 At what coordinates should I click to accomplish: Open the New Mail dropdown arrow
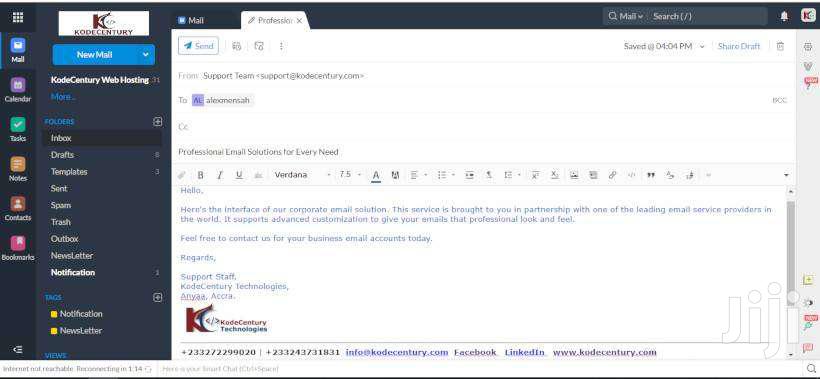tap(145, 54)
